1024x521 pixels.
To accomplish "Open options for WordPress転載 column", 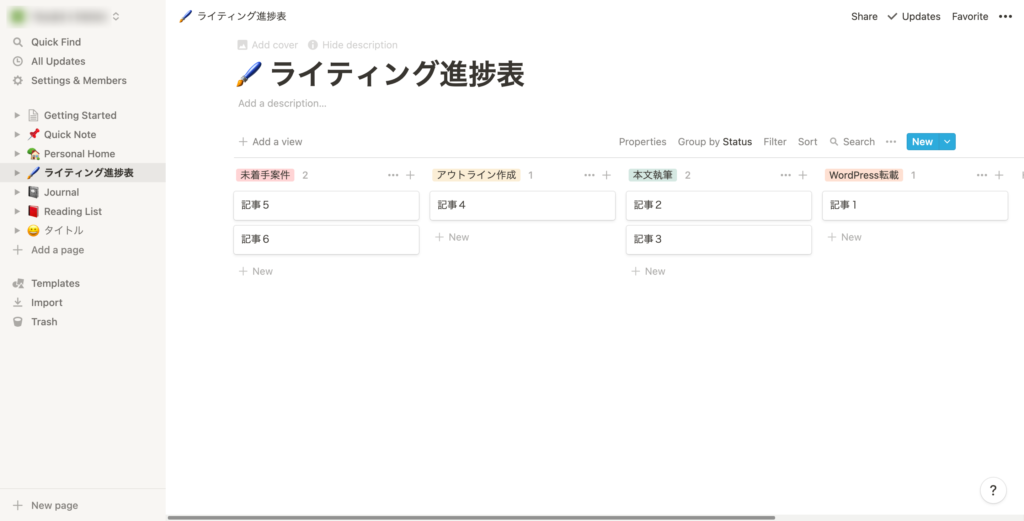I will [982, 175].
